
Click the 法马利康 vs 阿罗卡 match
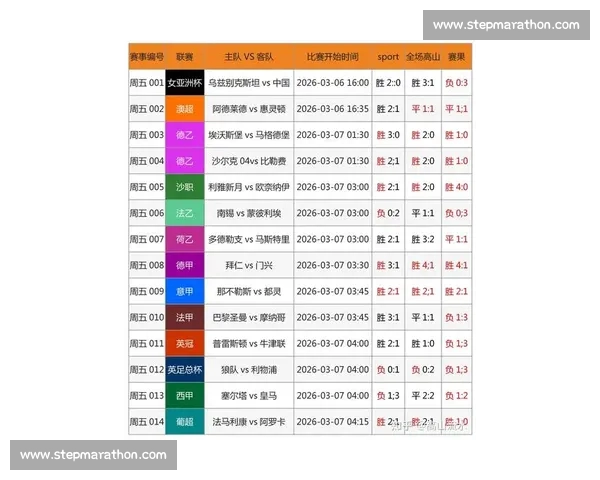tap(249, 421)
